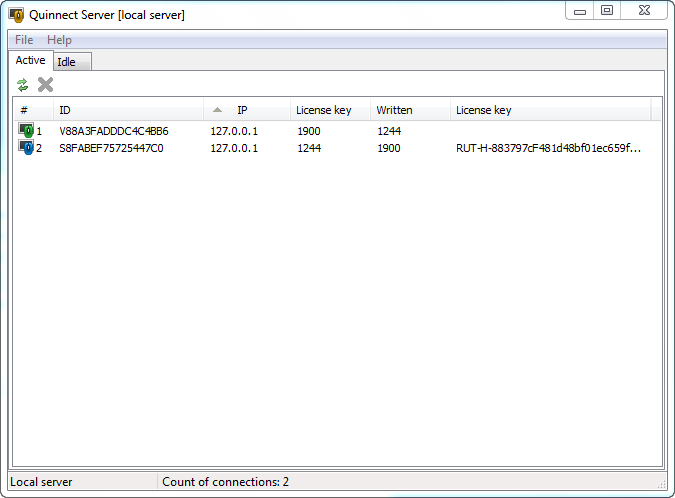The width and height of the screenshot is (675, 498).
Task: Click the rightmost License key column header
Action: pyautogui.click(x=551, y=110)
